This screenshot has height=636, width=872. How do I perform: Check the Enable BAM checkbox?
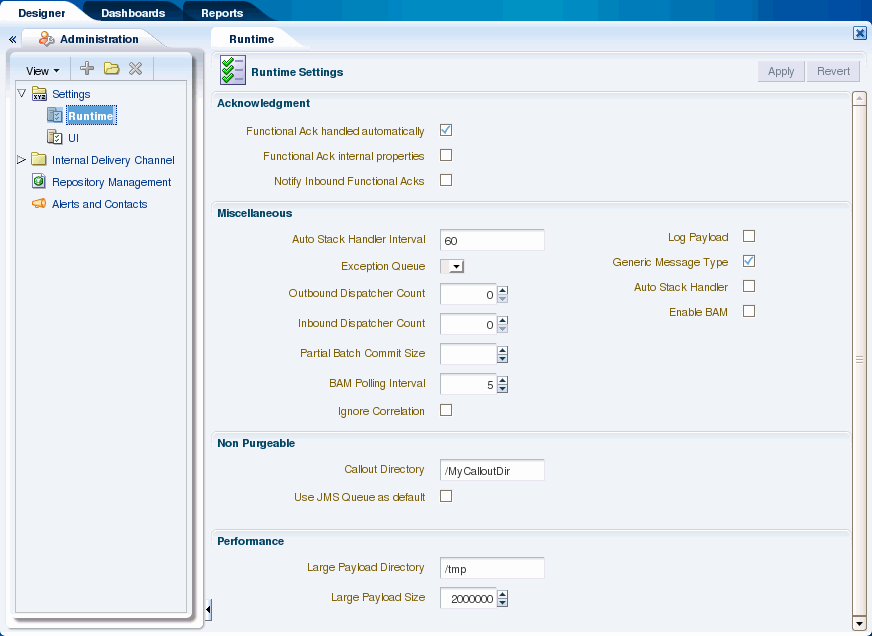point(749,311)
